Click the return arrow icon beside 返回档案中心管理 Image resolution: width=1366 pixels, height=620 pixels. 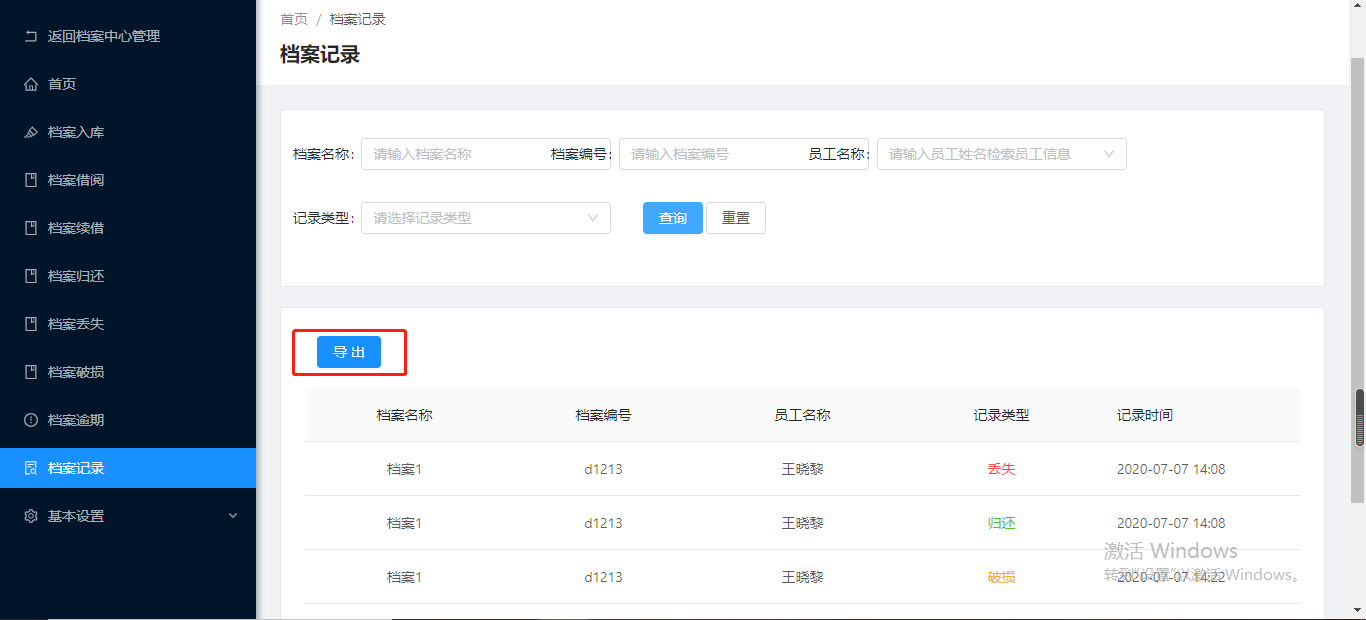(31, 36)
